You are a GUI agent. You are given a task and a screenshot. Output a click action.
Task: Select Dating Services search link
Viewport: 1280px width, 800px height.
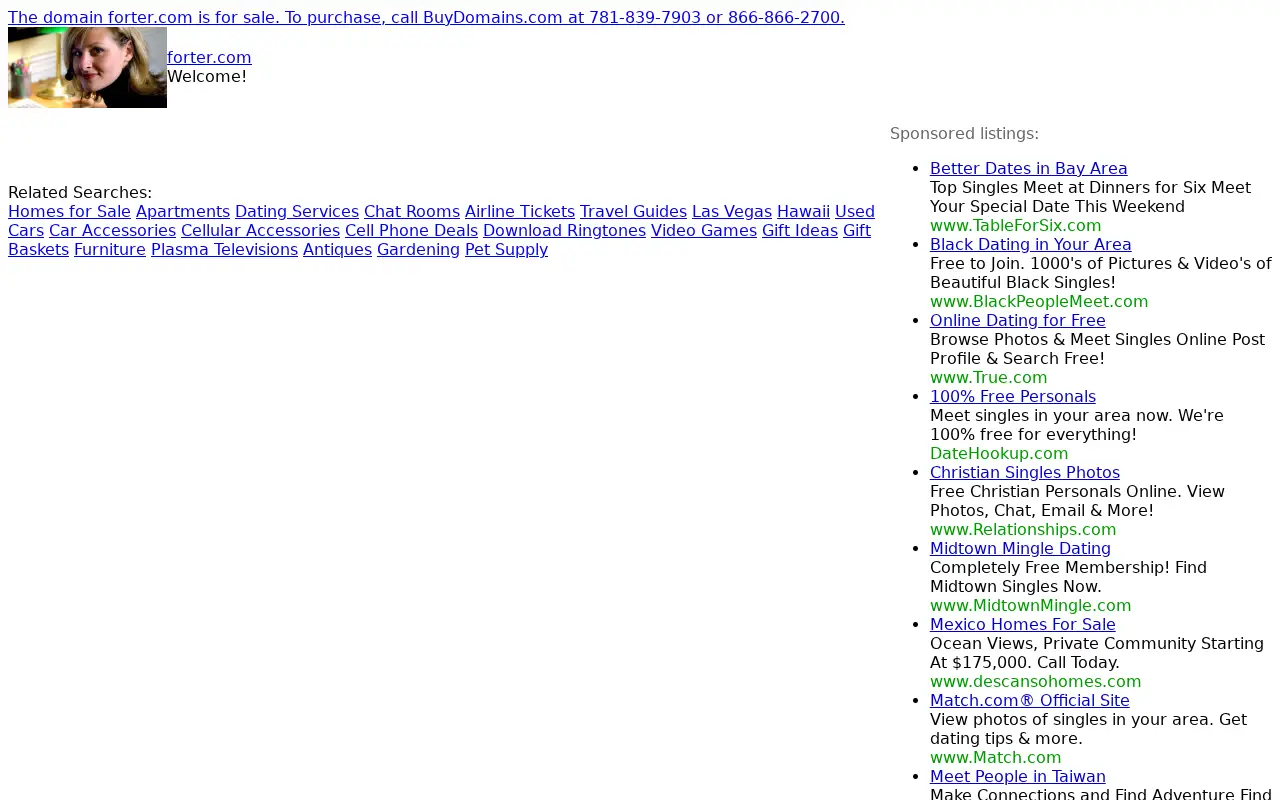[297, 211]
